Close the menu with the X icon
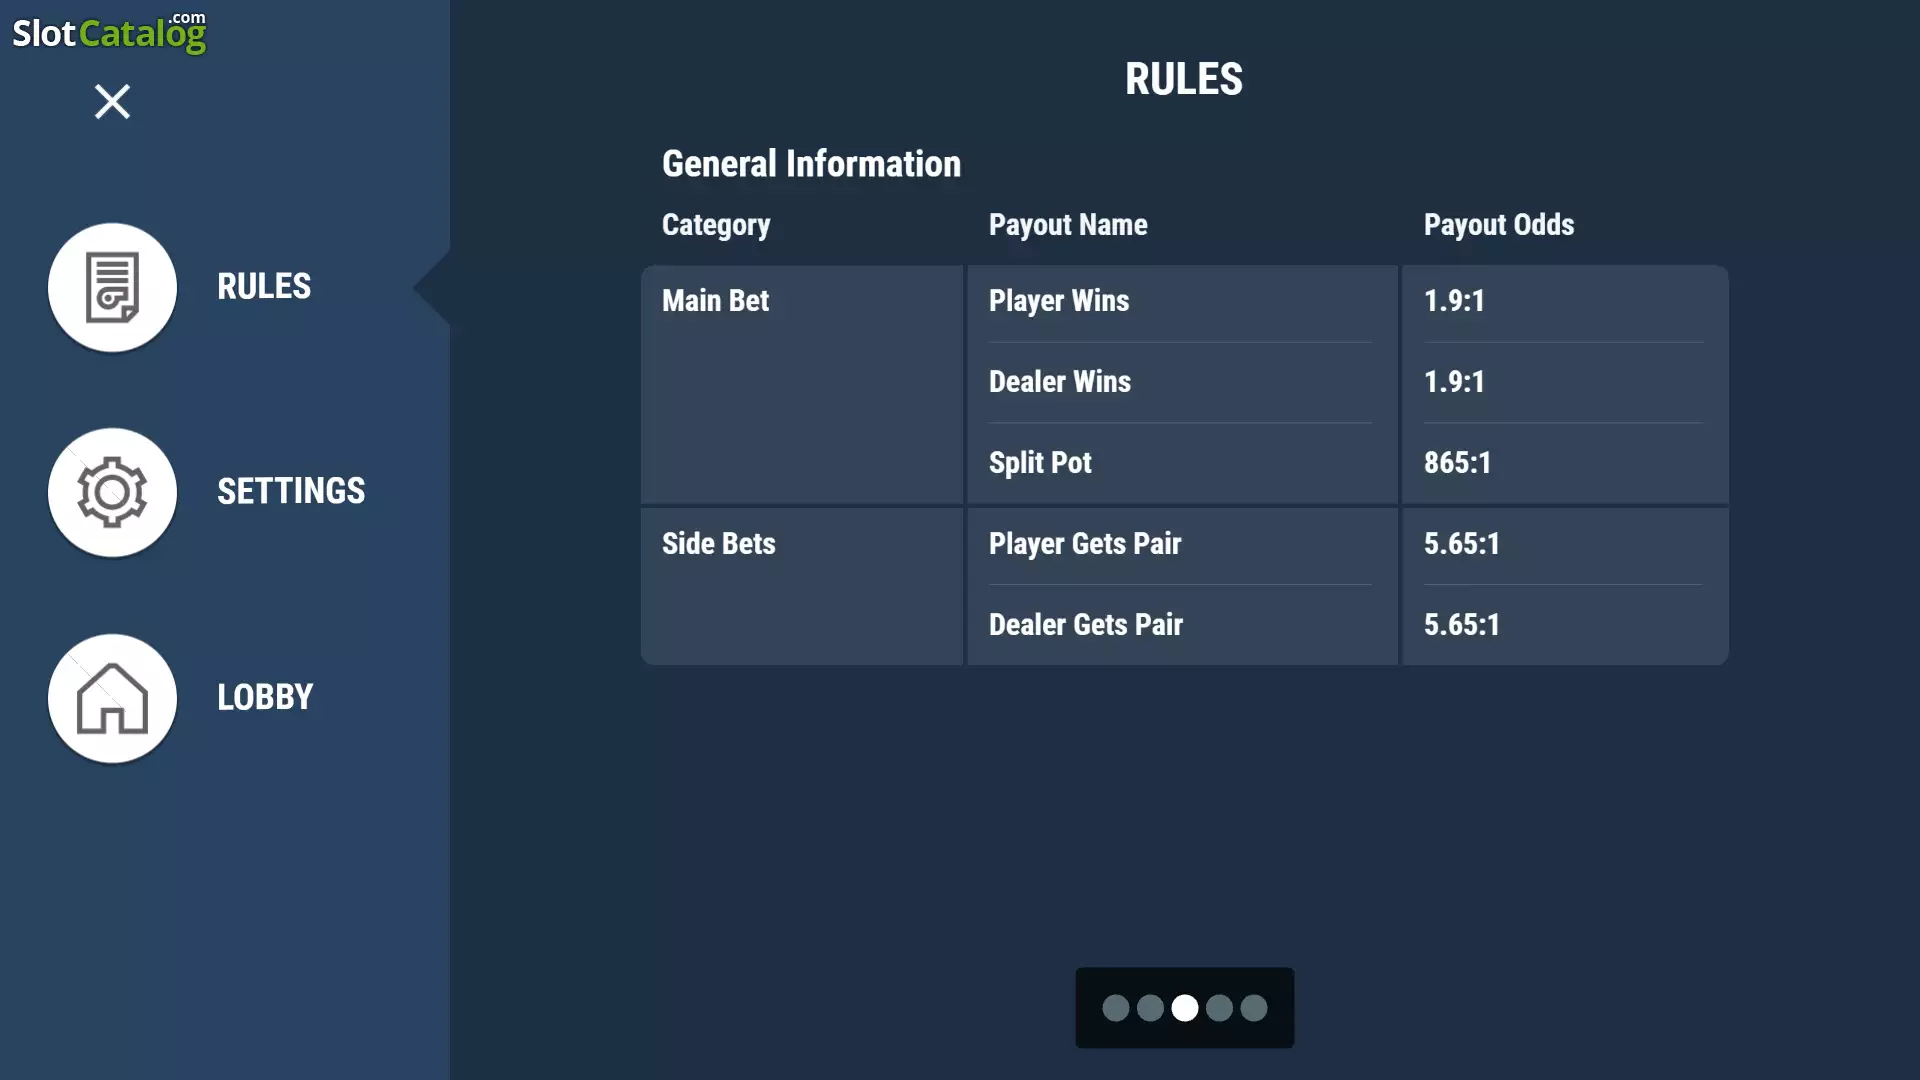Image resolution: width=1920 pixels, height=1080 pixels. click(x=112, y=101)
